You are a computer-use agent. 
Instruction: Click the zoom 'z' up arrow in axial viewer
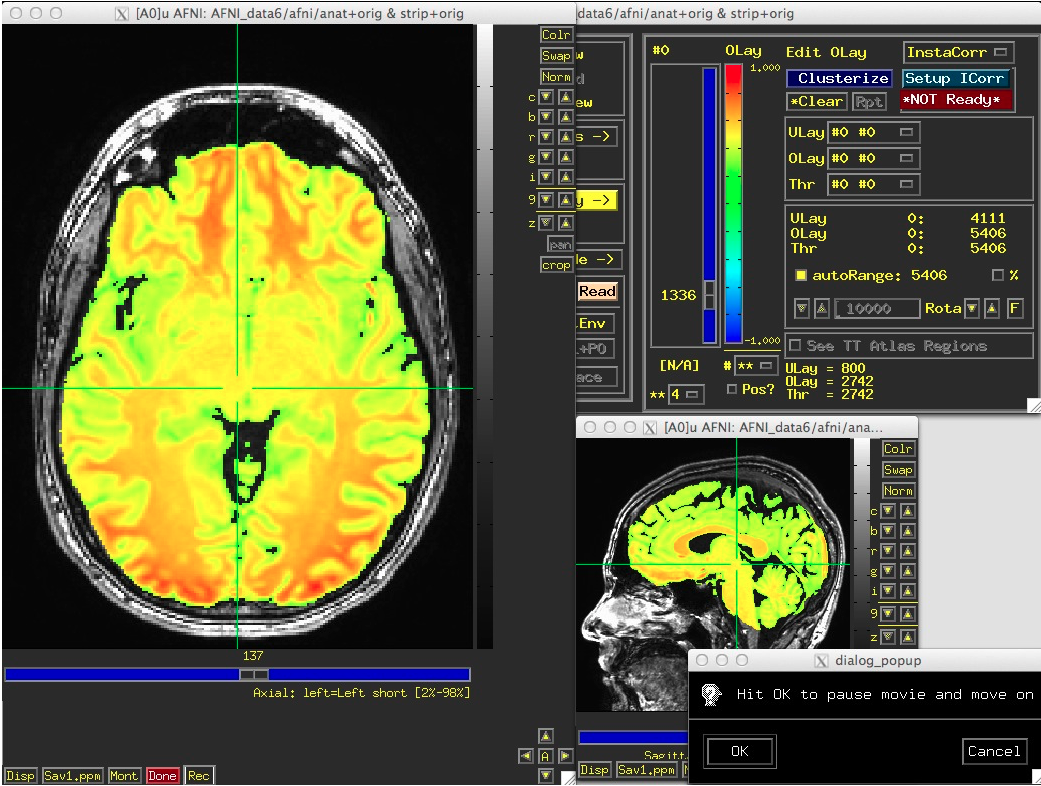[x=566, y=222]
